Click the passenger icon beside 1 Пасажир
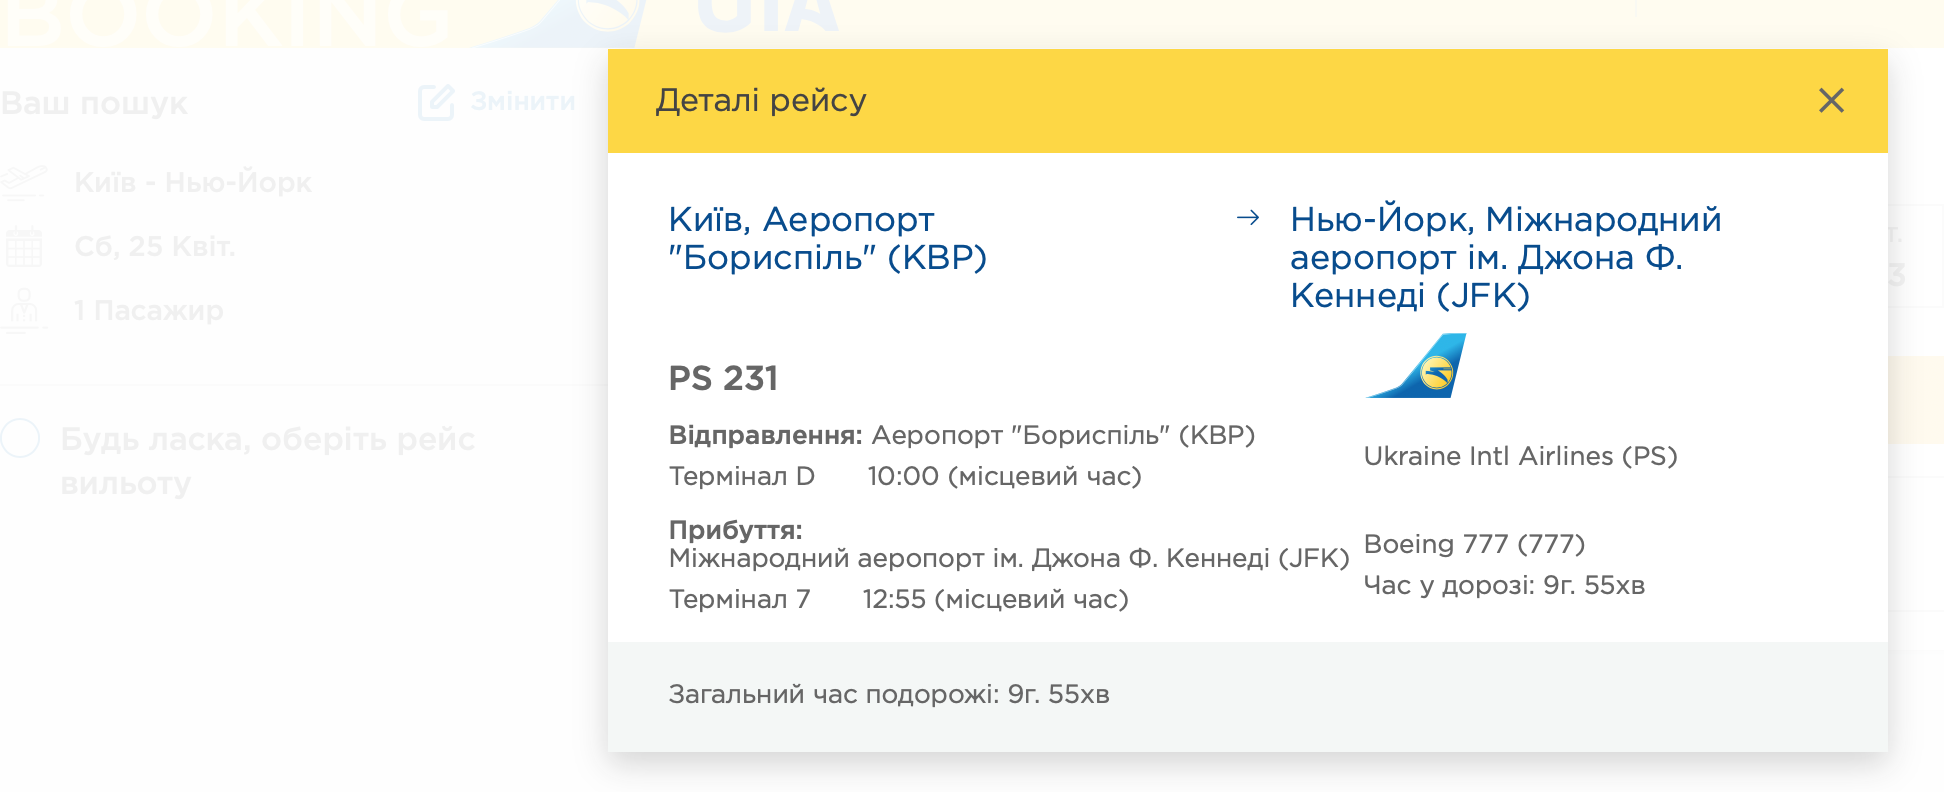Image resolution: width=1944 pixels, height=792 pixels. [x=24, y=310]
